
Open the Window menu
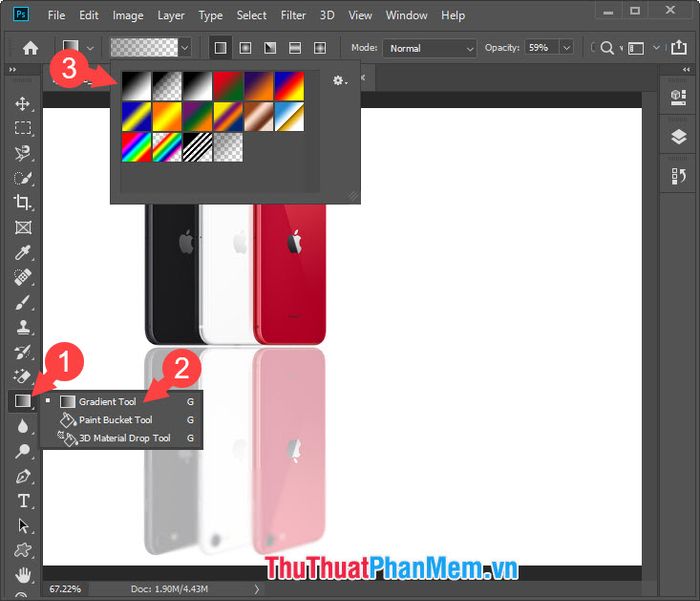406,15
